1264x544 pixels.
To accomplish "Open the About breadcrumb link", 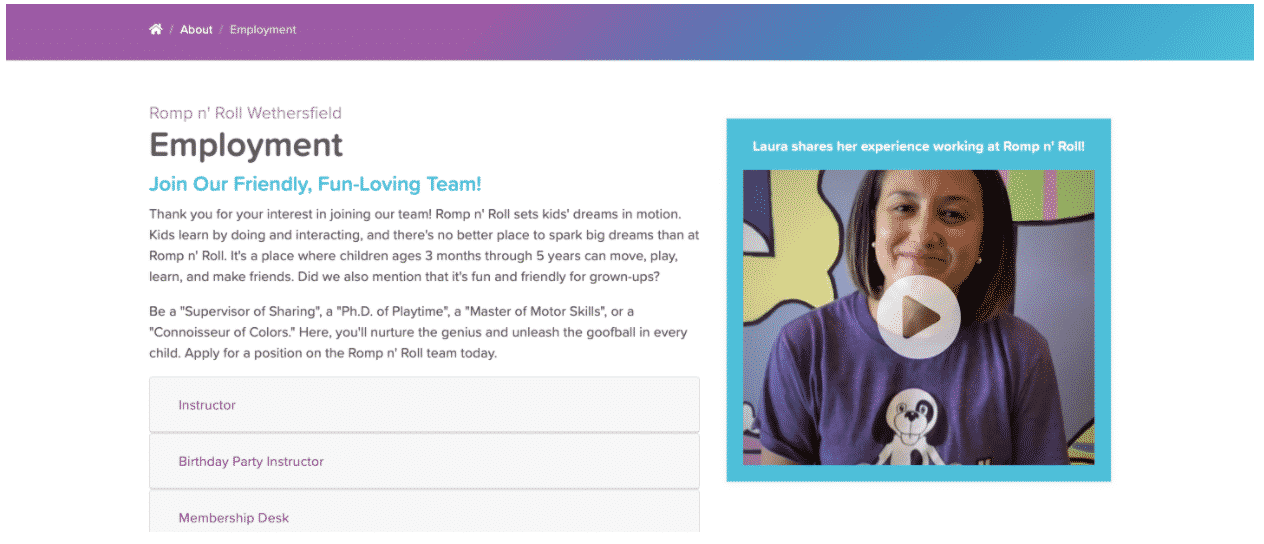I will (196, 30).
